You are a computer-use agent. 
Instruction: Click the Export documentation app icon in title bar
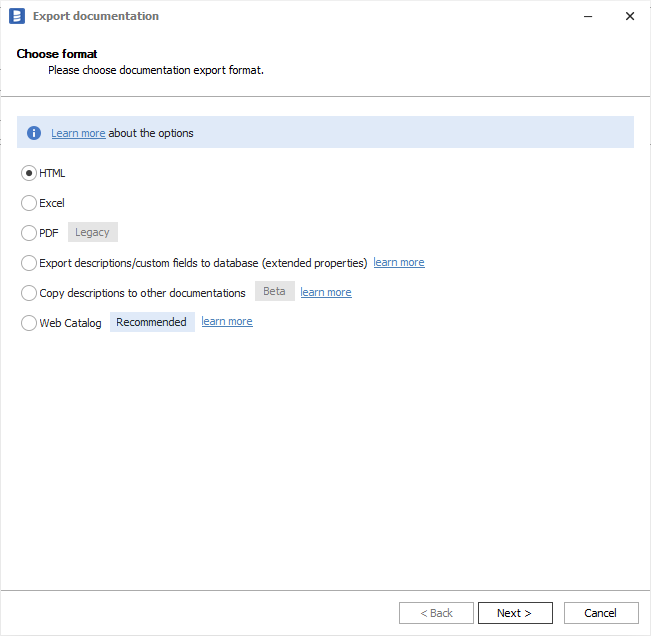pos(16,16)
